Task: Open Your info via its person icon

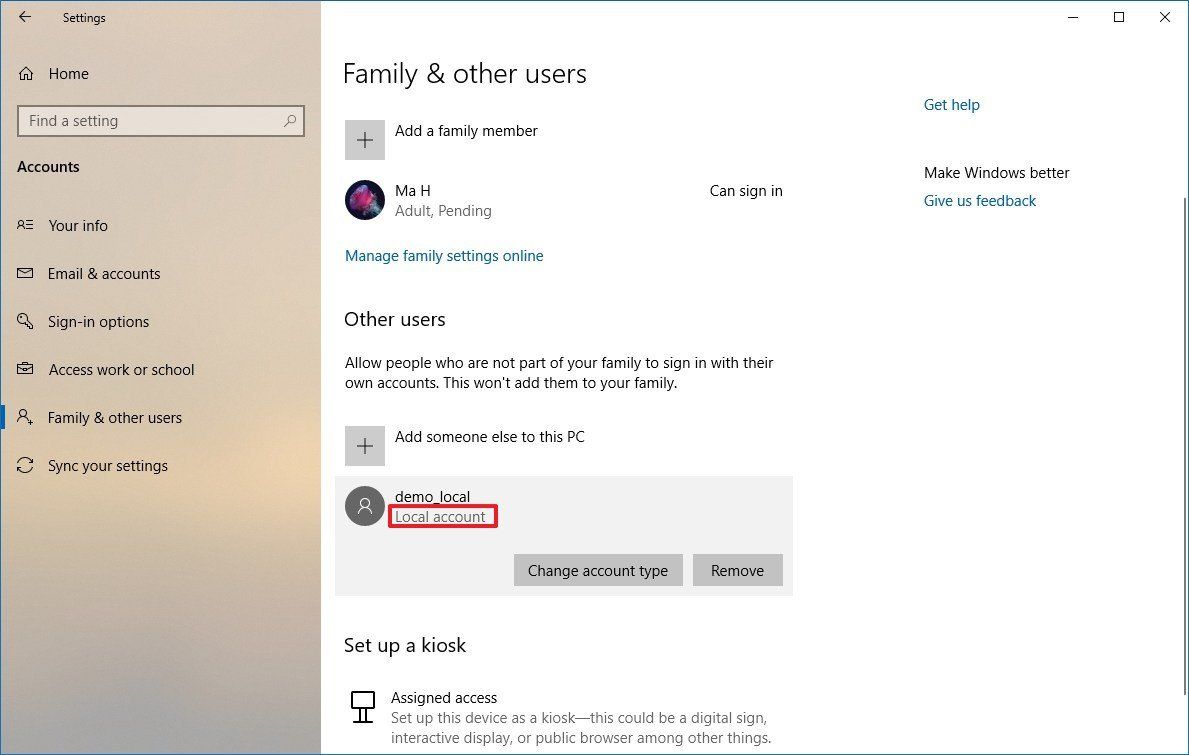Action: coord(25,225)
